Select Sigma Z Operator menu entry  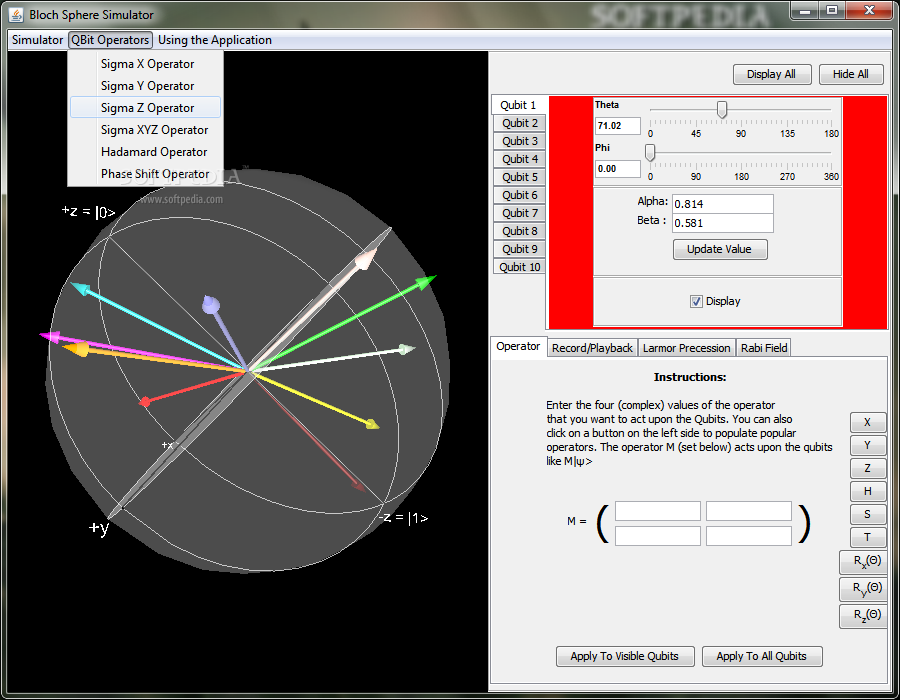point(146,107)
